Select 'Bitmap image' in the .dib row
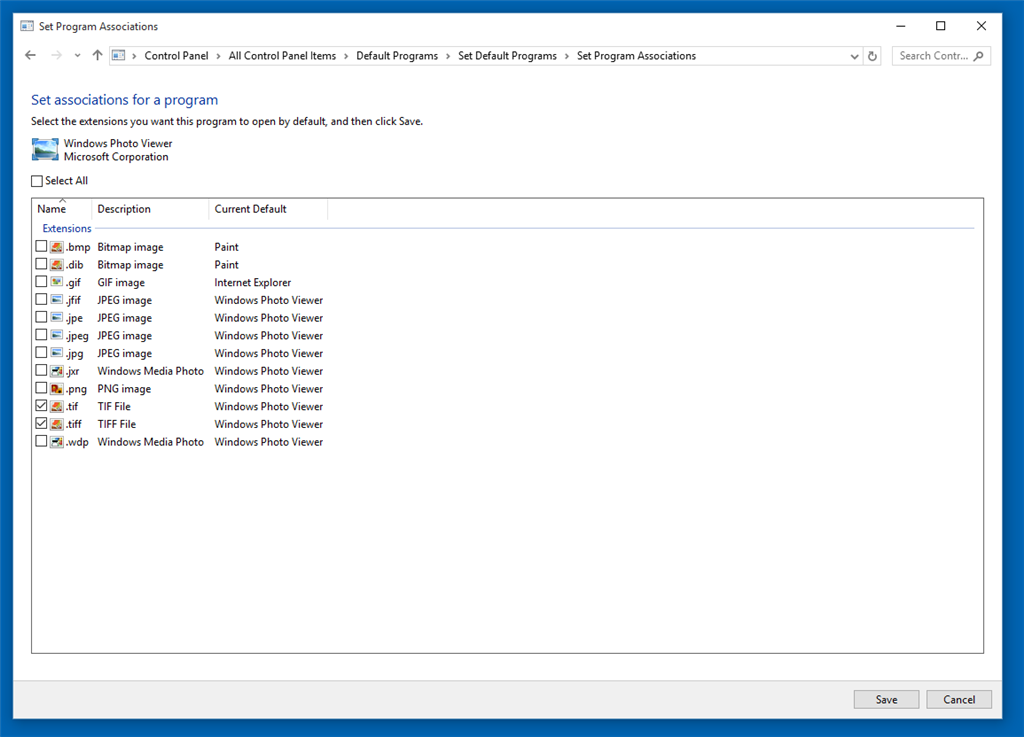 130,264
